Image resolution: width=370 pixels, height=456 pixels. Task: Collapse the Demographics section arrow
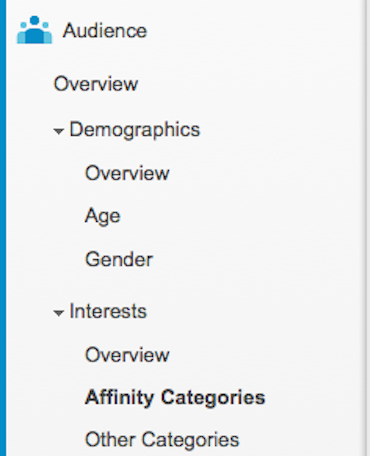point(59,131)
